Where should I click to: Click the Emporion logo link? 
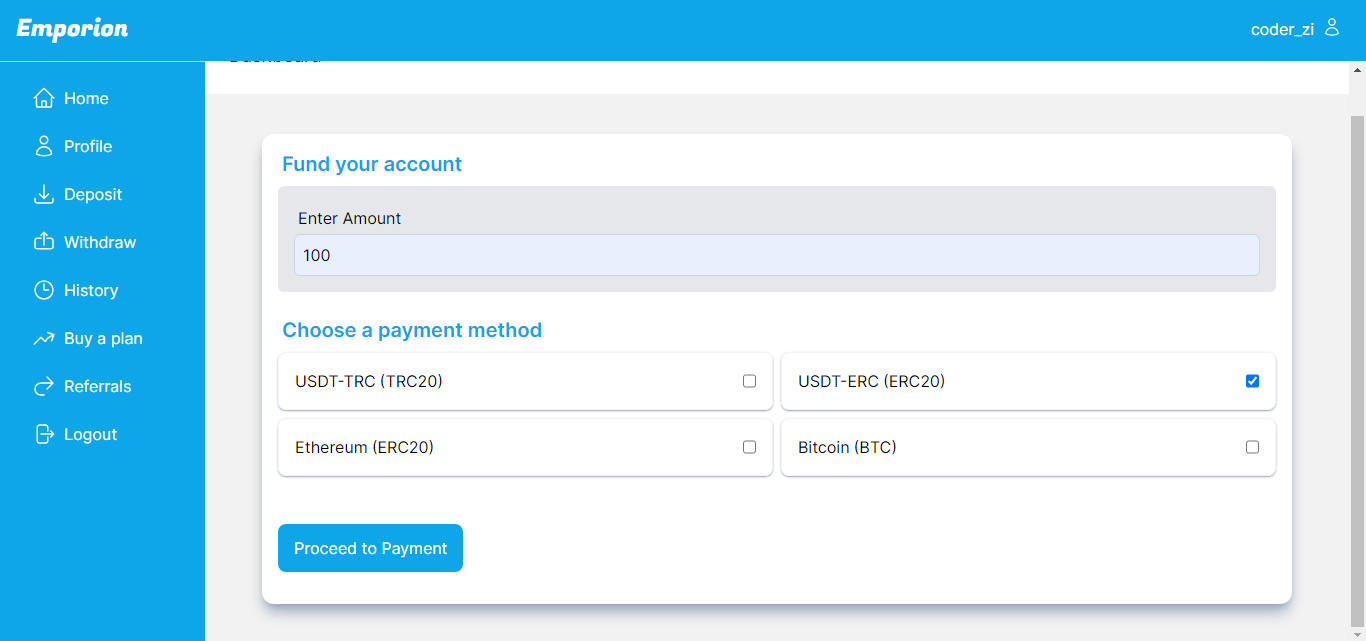pyautogui.click(x=72, y=29)
